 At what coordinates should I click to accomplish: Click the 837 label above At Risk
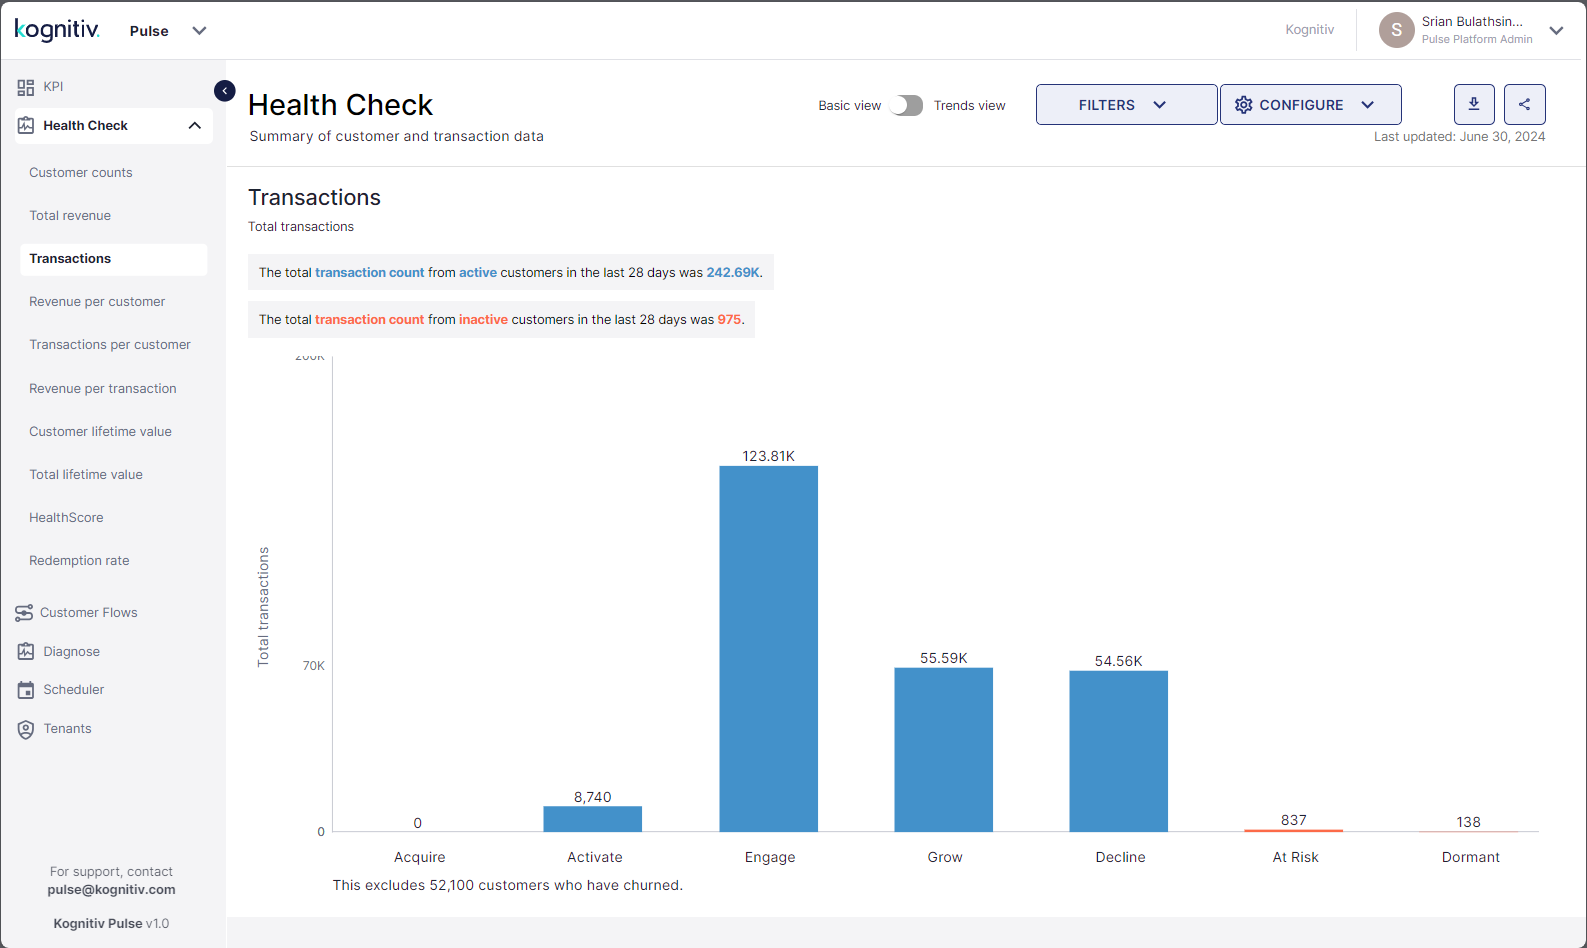(x=1294, y=820)
